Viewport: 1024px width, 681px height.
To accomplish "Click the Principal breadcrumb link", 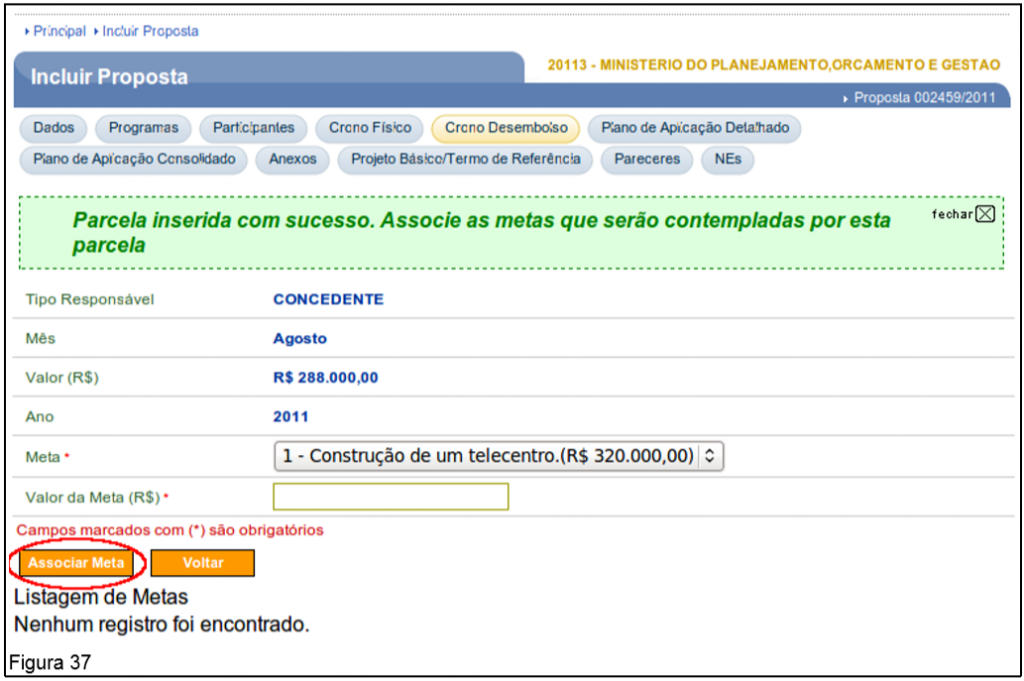I will click(59, 31).
